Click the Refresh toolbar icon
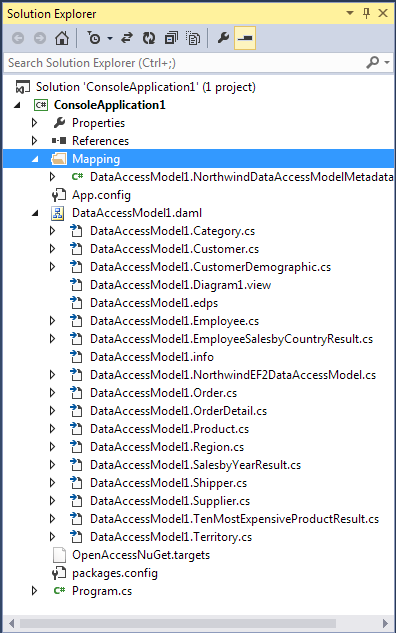 149,38
